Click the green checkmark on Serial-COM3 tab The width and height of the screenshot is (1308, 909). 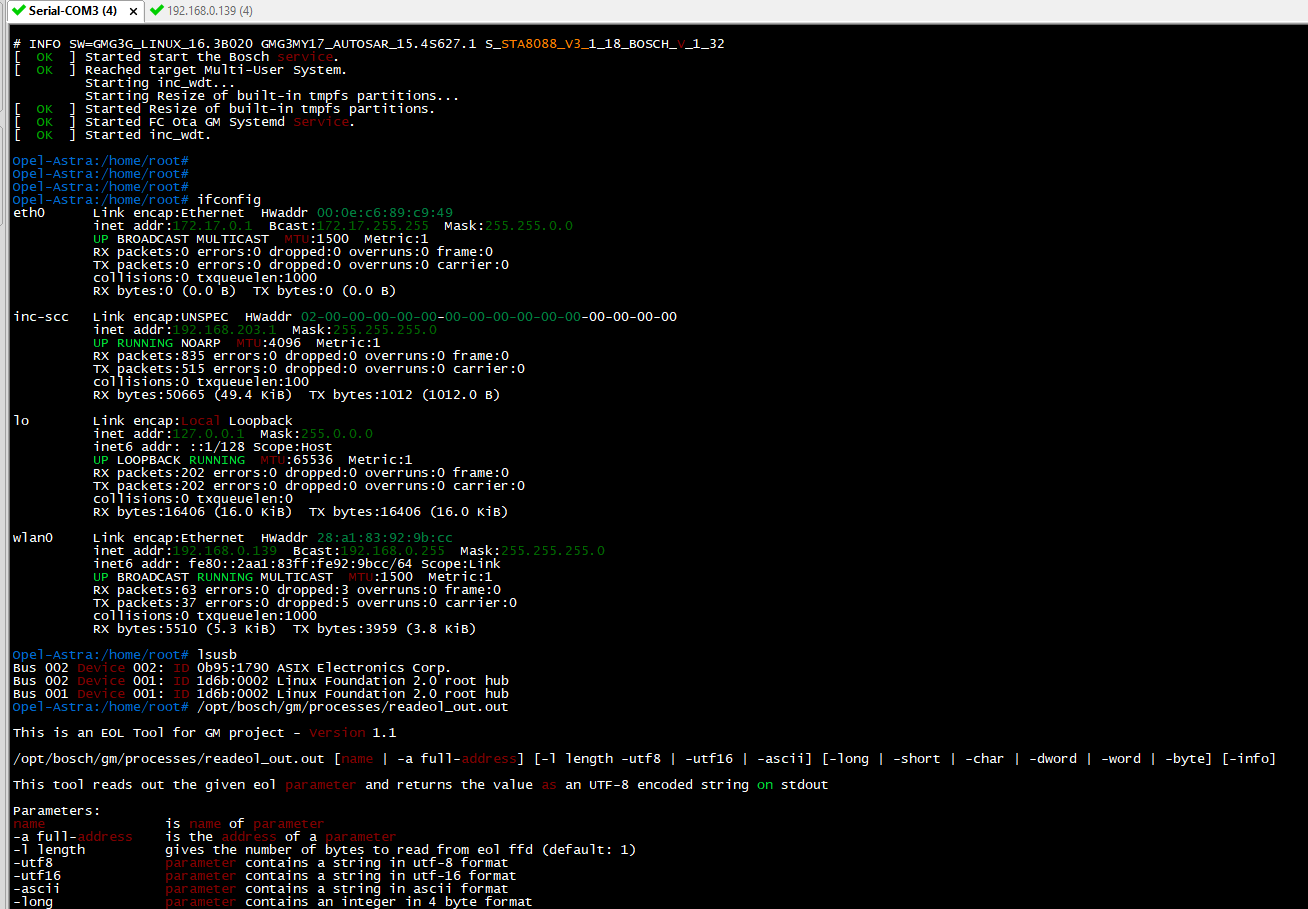(x=18, y=10)
